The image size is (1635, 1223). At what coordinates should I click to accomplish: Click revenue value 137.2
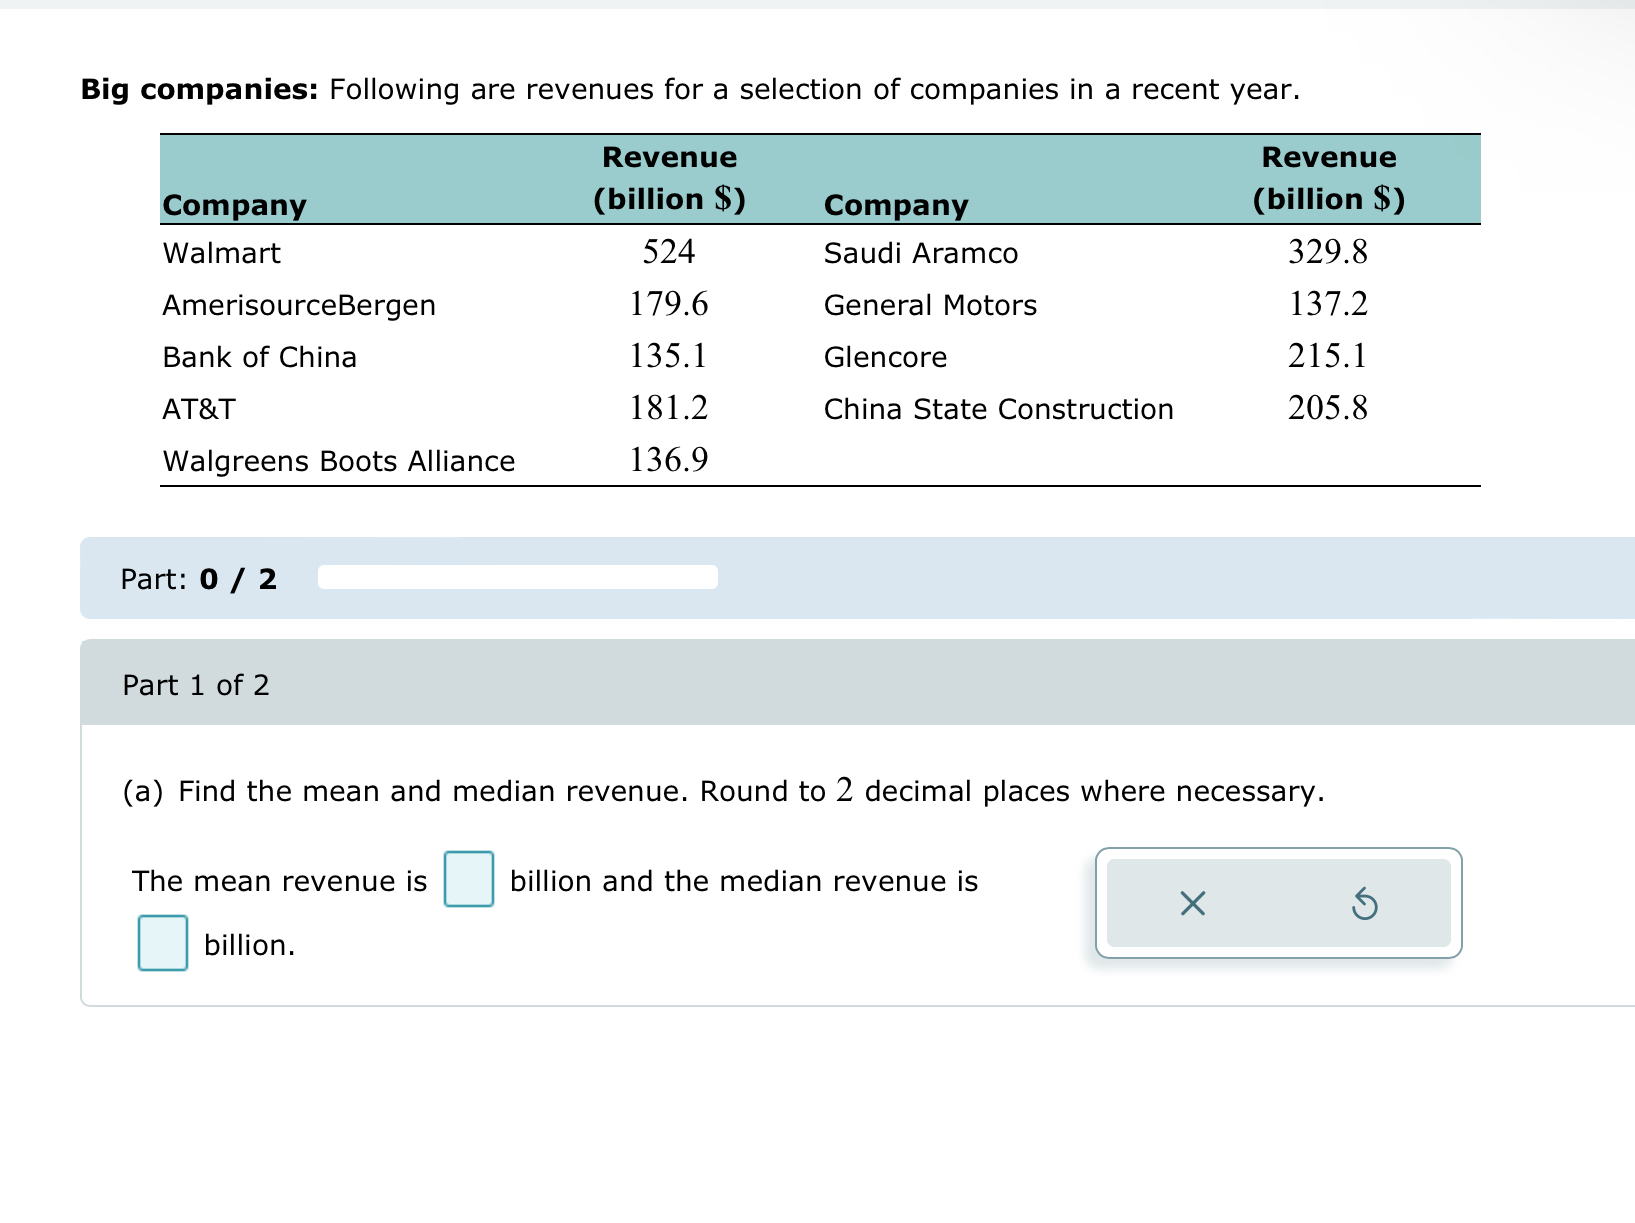1328,303
